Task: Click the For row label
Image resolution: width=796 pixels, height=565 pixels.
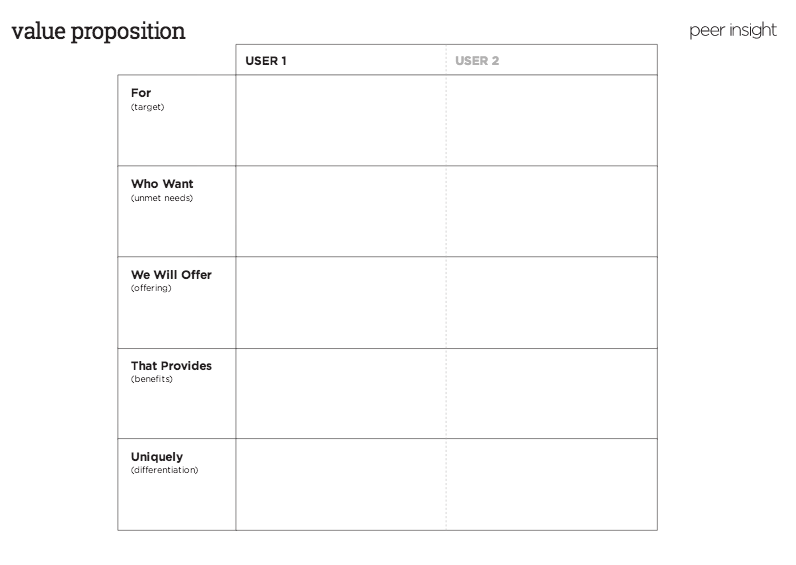Action: pyautogui.click(x=141, y=93)
